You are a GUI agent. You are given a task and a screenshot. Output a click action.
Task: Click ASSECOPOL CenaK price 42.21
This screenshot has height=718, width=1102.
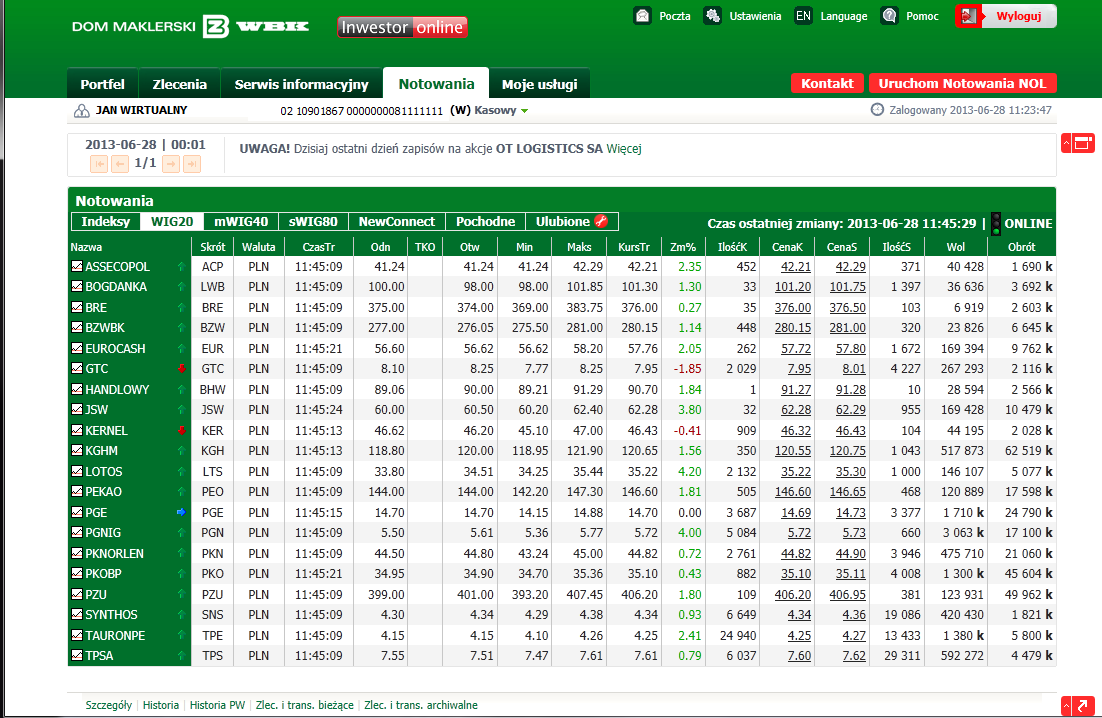(796, 267)
